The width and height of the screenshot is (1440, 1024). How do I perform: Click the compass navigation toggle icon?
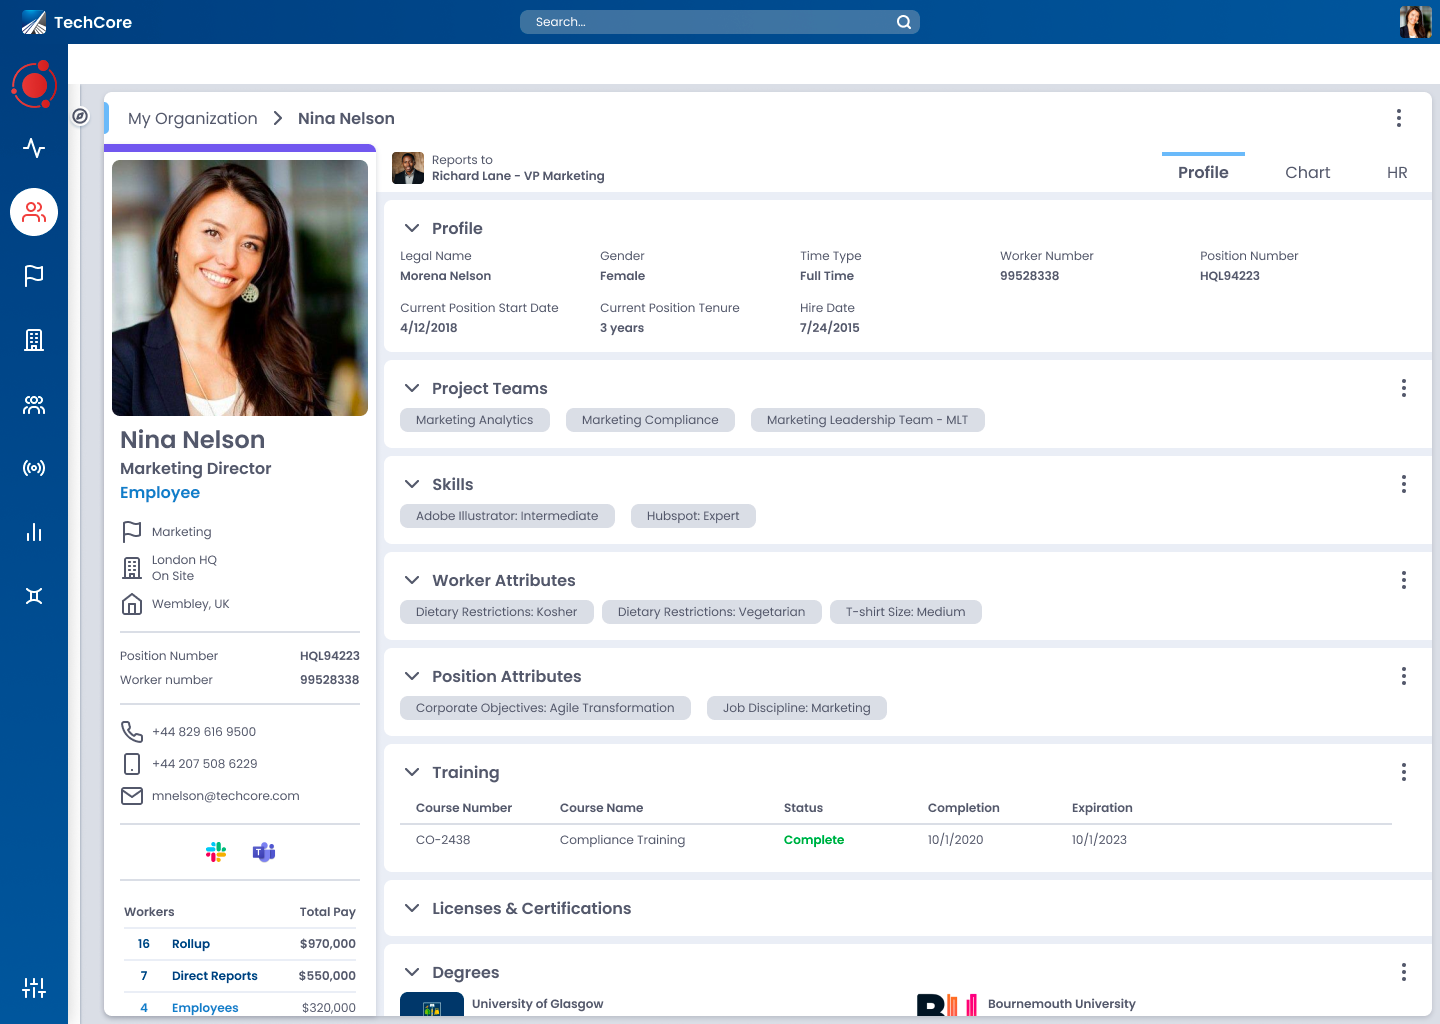(81, 117)
